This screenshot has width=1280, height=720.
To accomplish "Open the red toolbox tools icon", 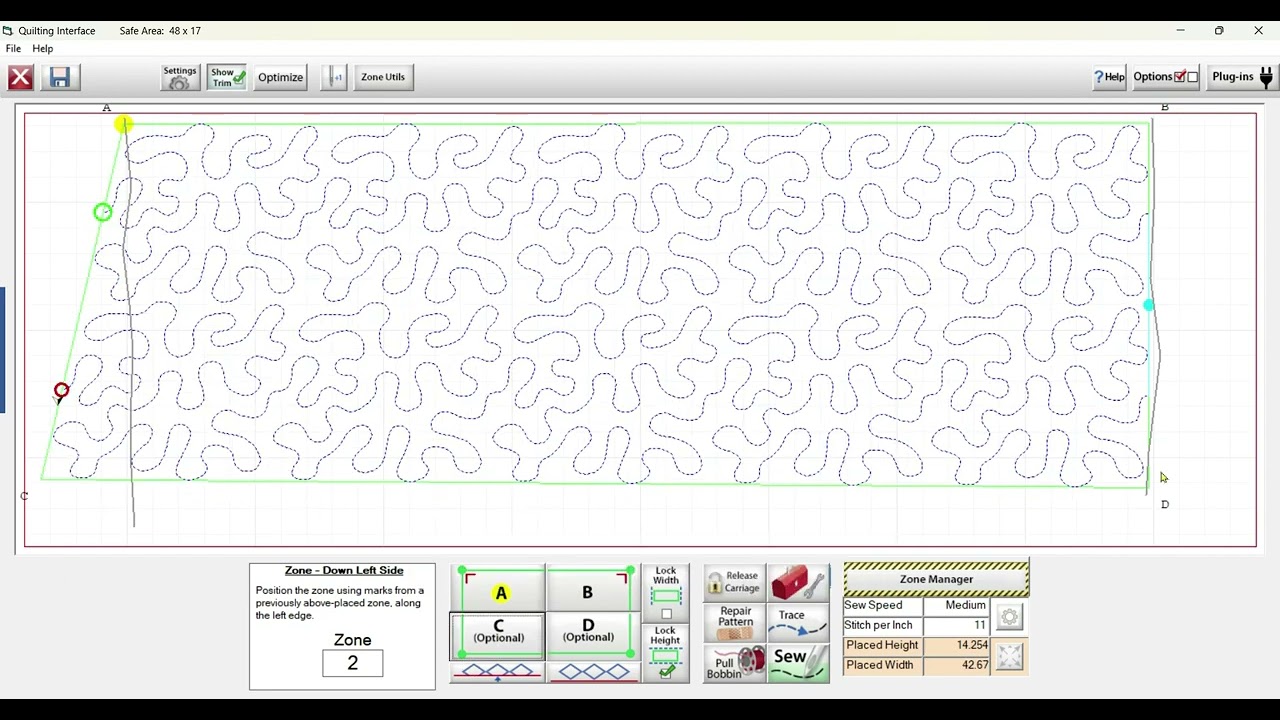I will click(799, 582).
